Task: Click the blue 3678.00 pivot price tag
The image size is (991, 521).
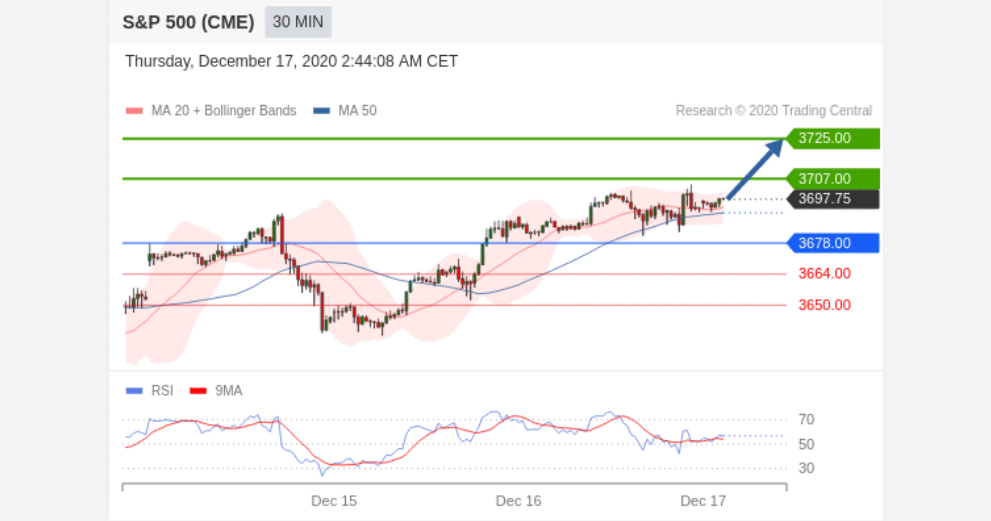Action: tap(833, 243)
